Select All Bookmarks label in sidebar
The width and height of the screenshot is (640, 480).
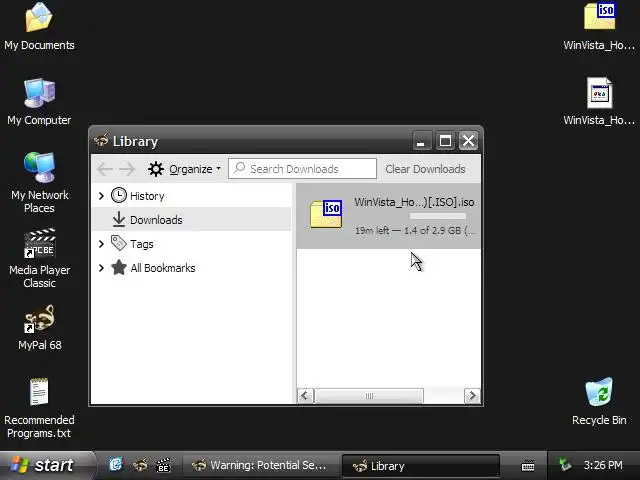pos(163,268)
